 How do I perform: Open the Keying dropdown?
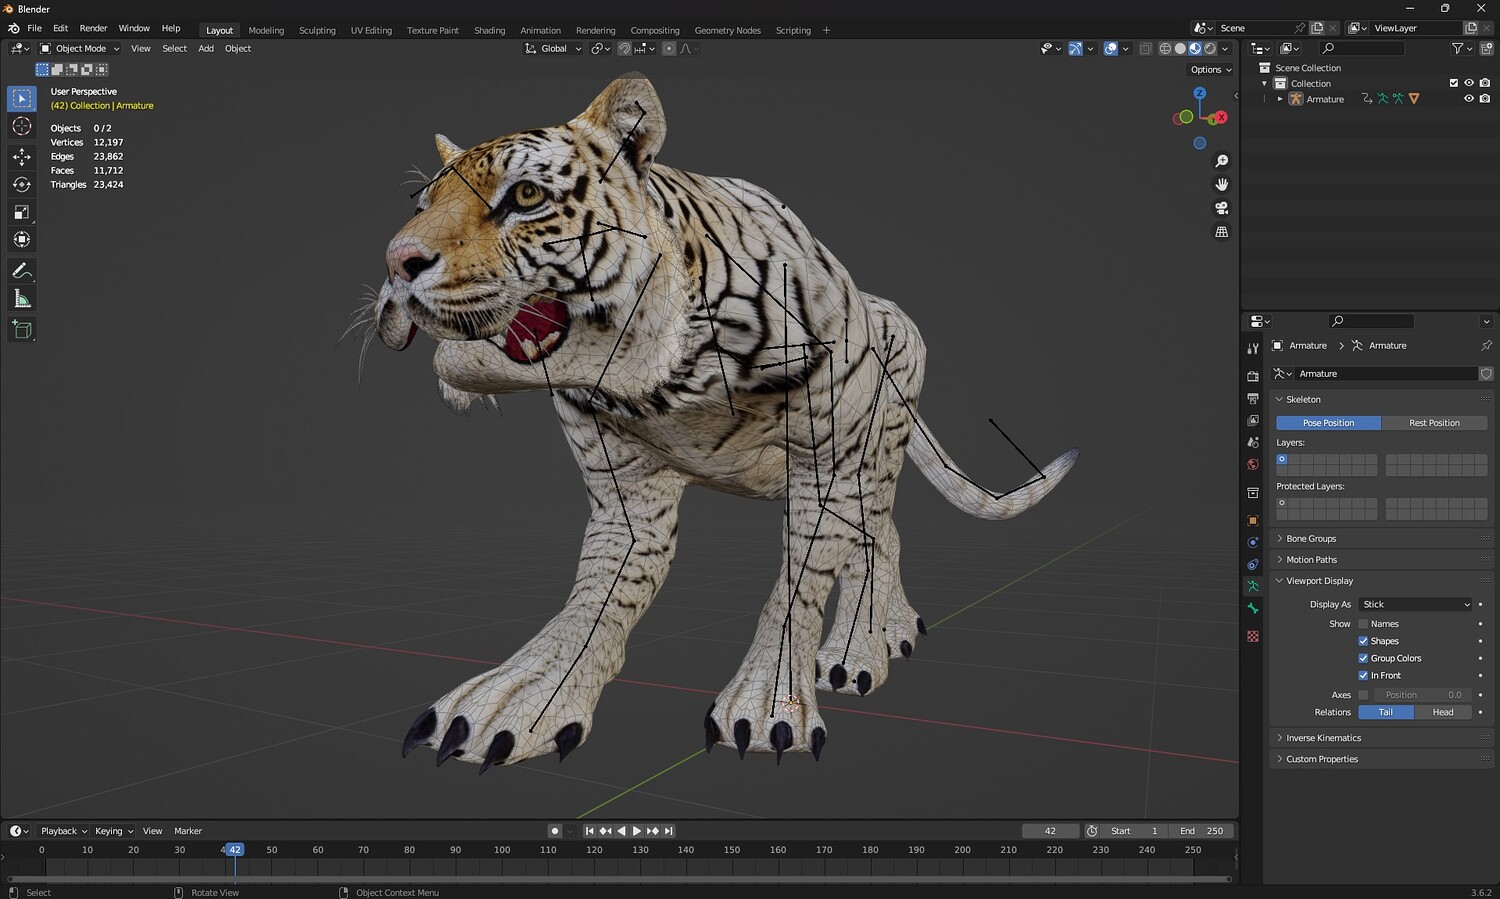114,831
